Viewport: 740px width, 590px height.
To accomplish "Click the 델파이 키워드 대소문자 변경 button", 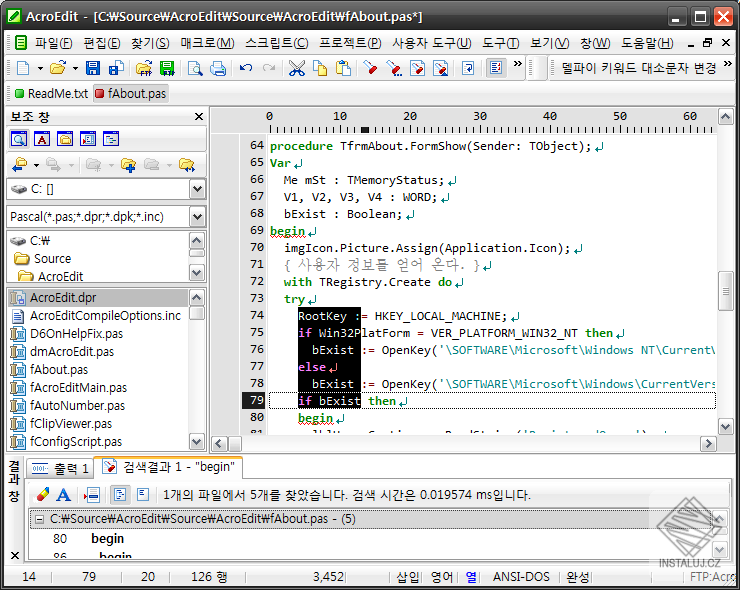I will pyautogui.click(x=639, y=68).
